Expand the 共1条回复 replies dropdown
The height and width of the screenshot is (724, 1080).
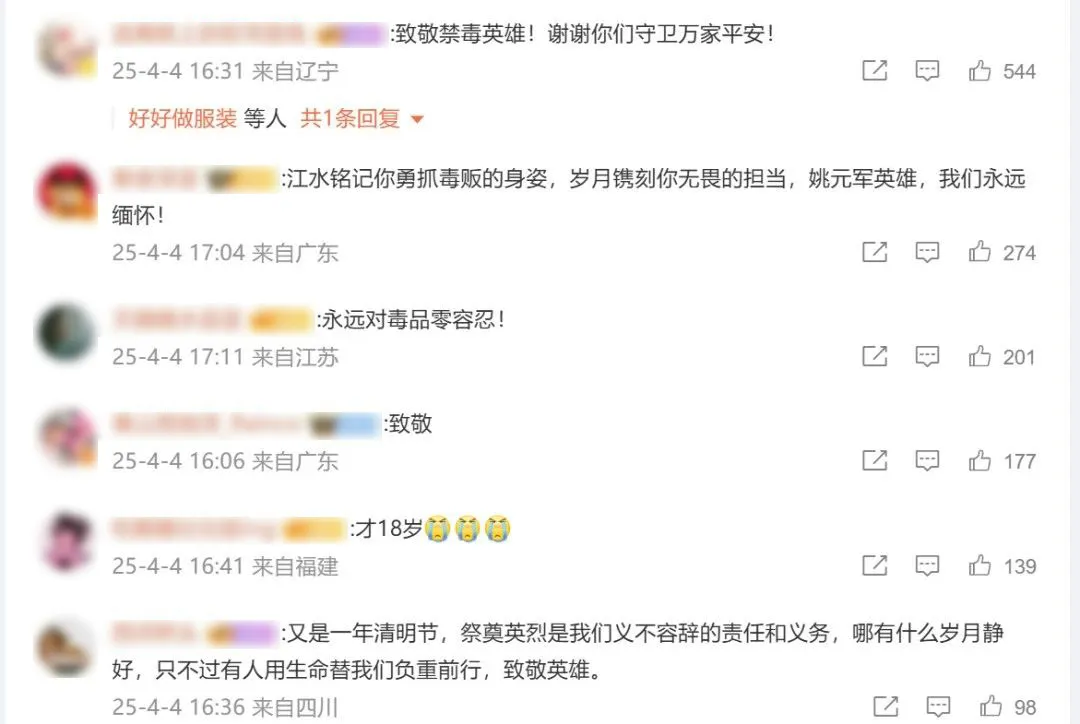(x=361, y=119)
